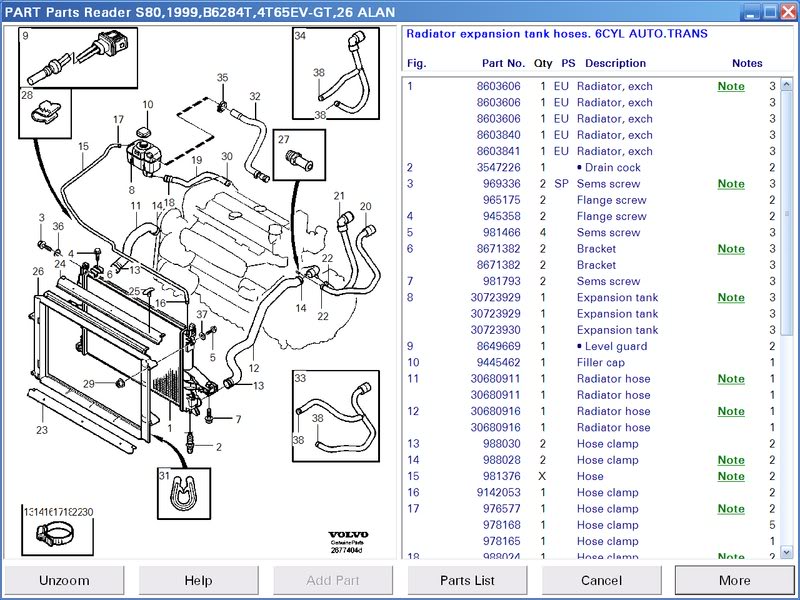This screenshot has width=800, height=600.
Task: Click the parts list scrollbar thumb
Action: (786, 213)
